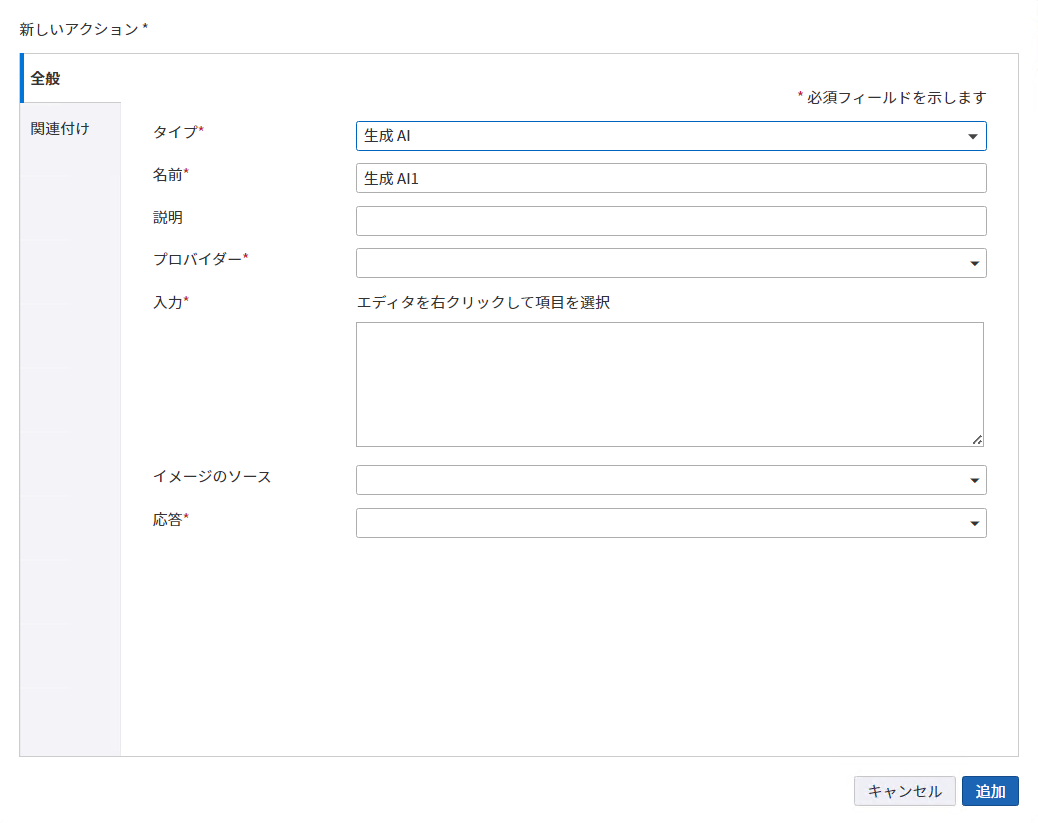Viewport: 1038px width, 823px height.
Task: Expand the イメージのソース dropdown
Action: point(670,480)
